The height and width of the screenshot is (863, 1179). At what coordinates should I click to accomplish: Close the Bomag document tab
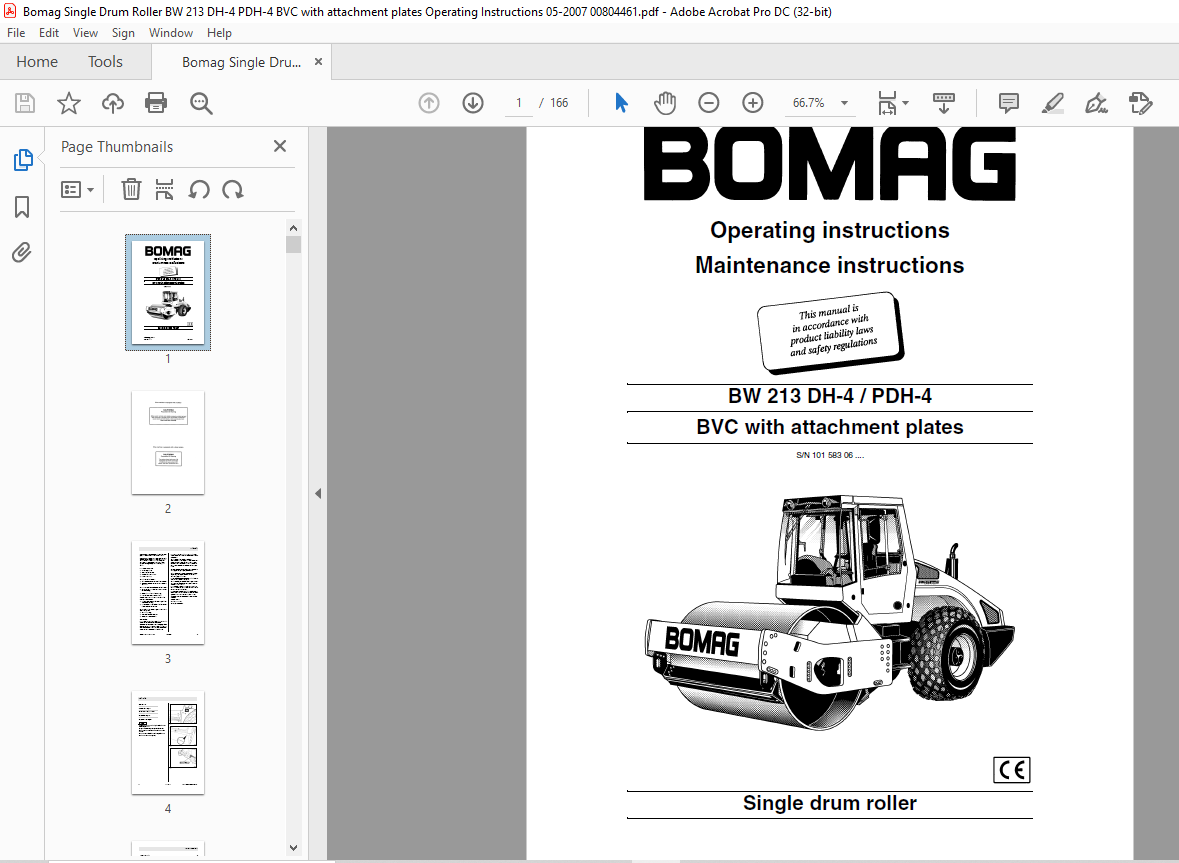click(318, 62)
